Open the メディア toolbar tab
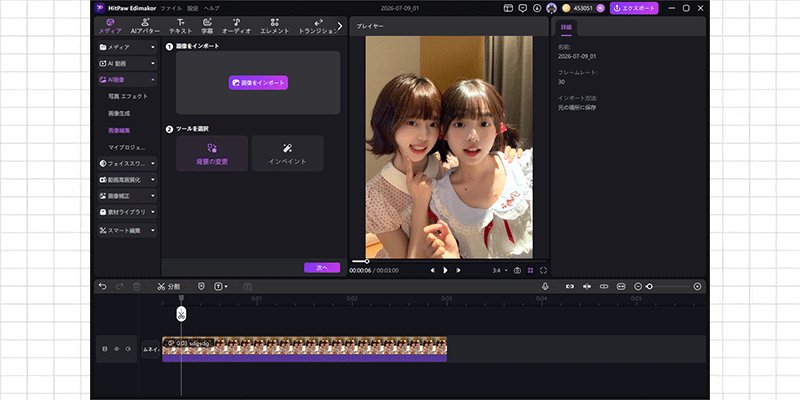This screenshot has height=400, width=800. [x=110, y=27]
